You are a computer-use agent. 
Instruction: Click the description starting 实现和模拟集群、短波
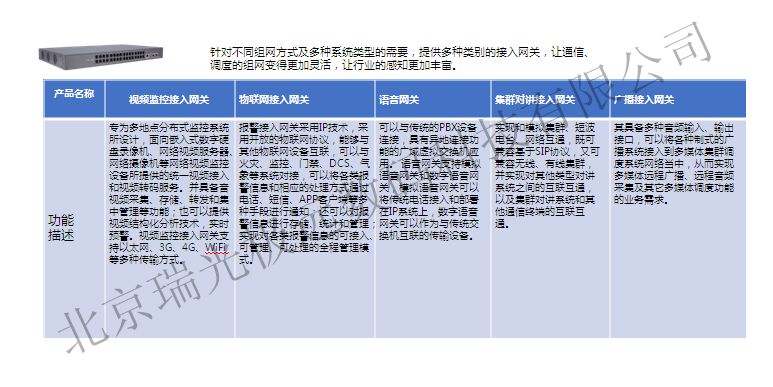coord(547,175)
